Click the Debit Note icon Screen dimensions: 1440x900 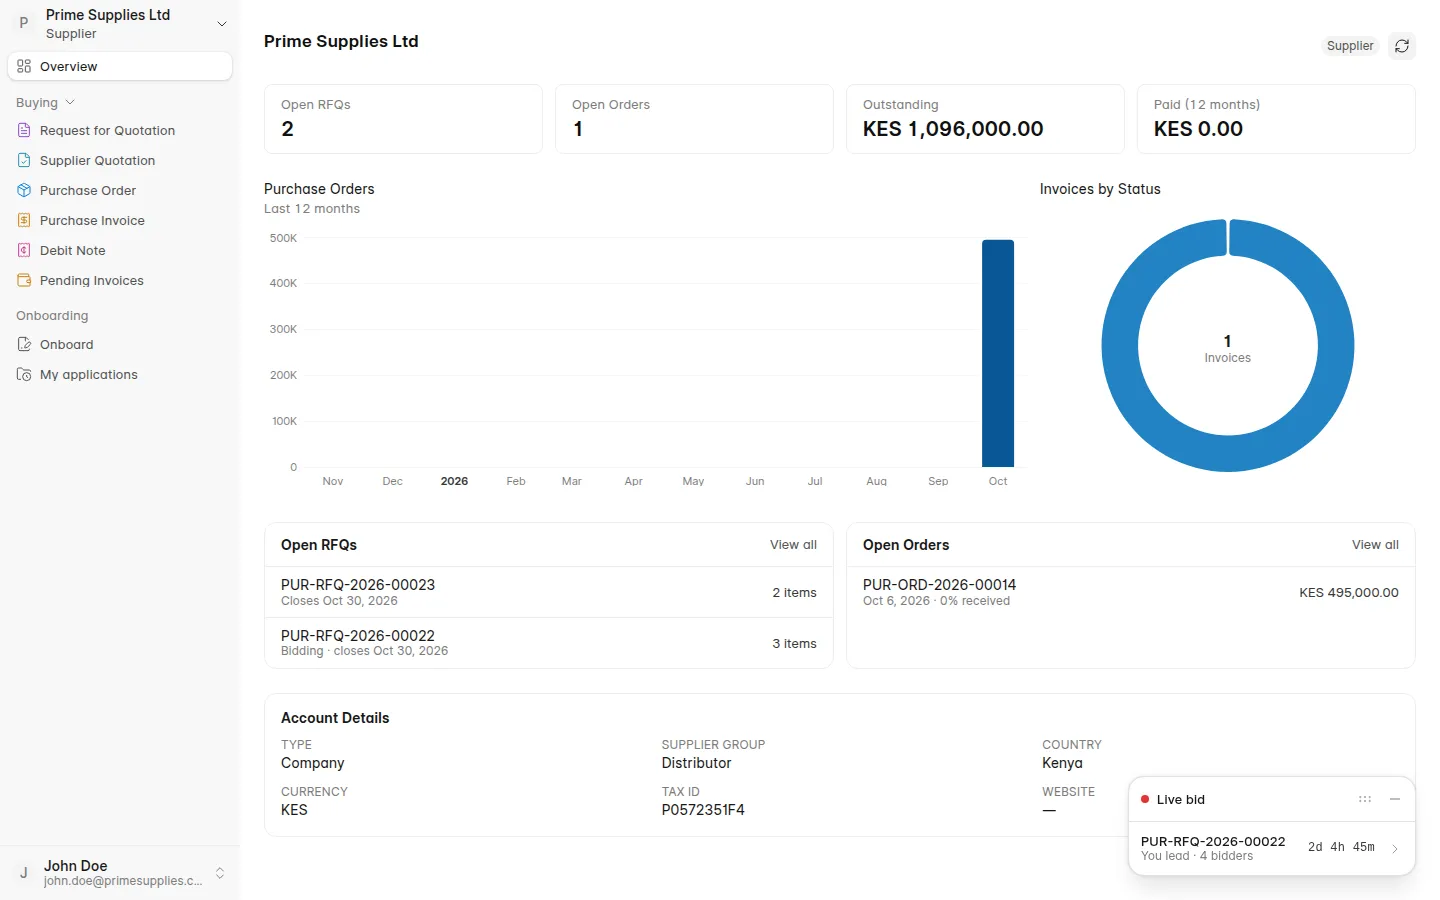(x=24, y=250)
